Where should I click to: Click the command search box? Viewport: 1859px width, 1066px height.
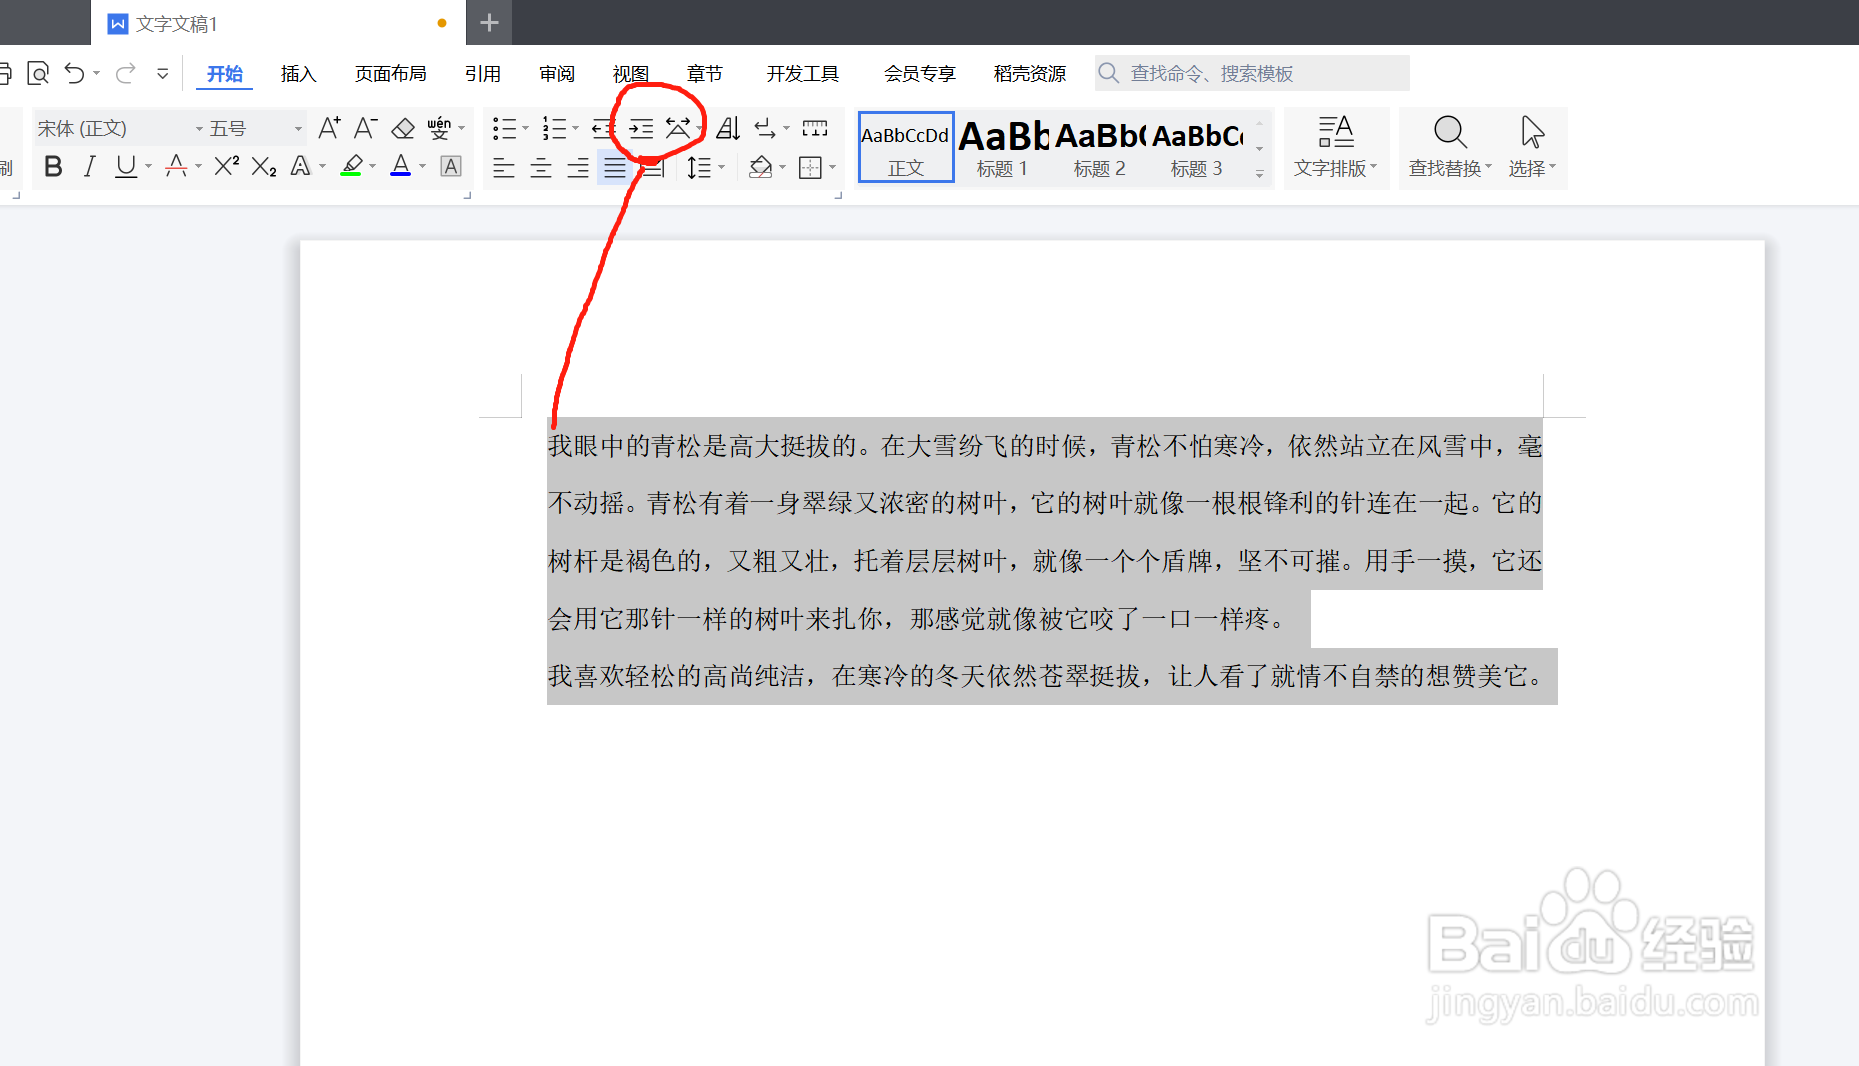point(1252,73)
